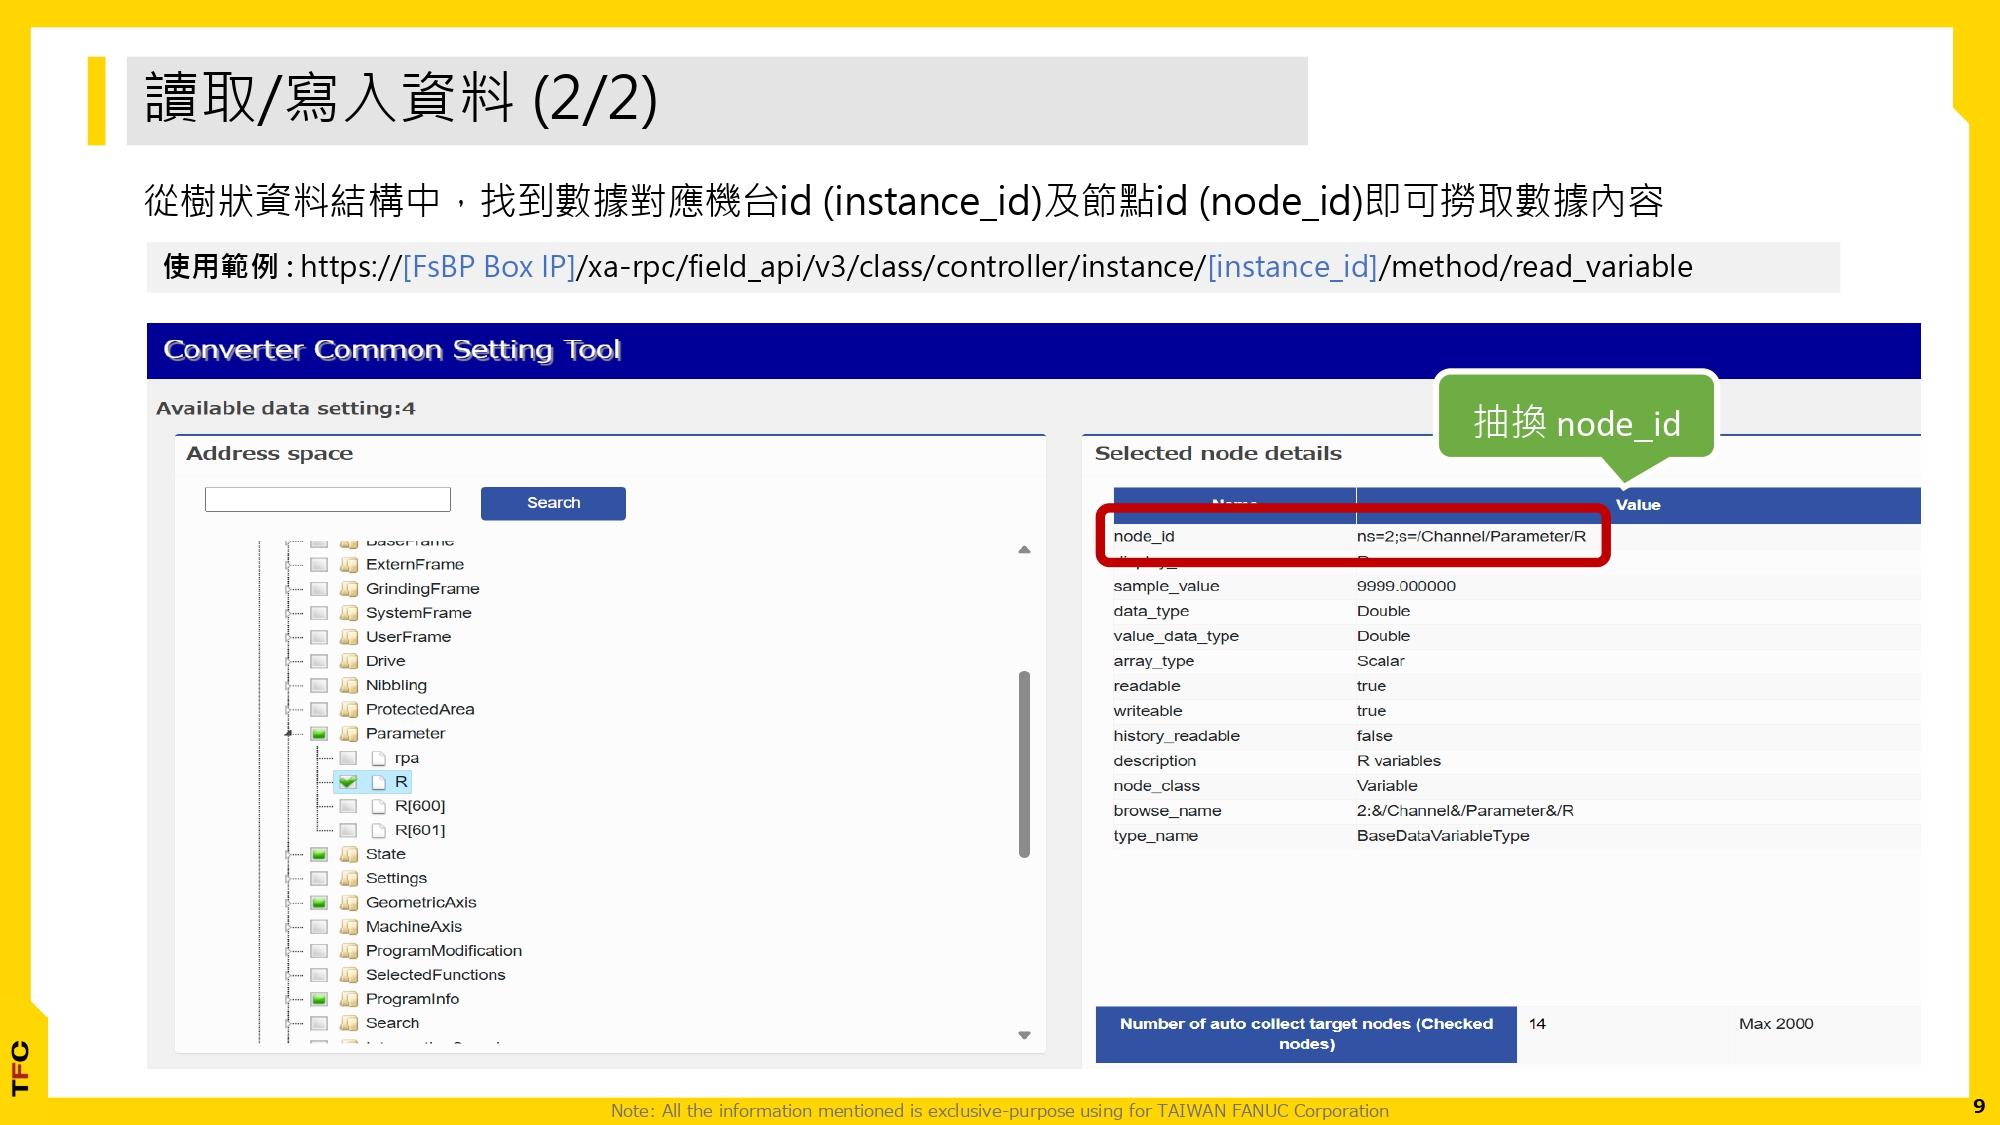
Task: Click the Search button
Action: pyautogui.click(x=553, y=503)
